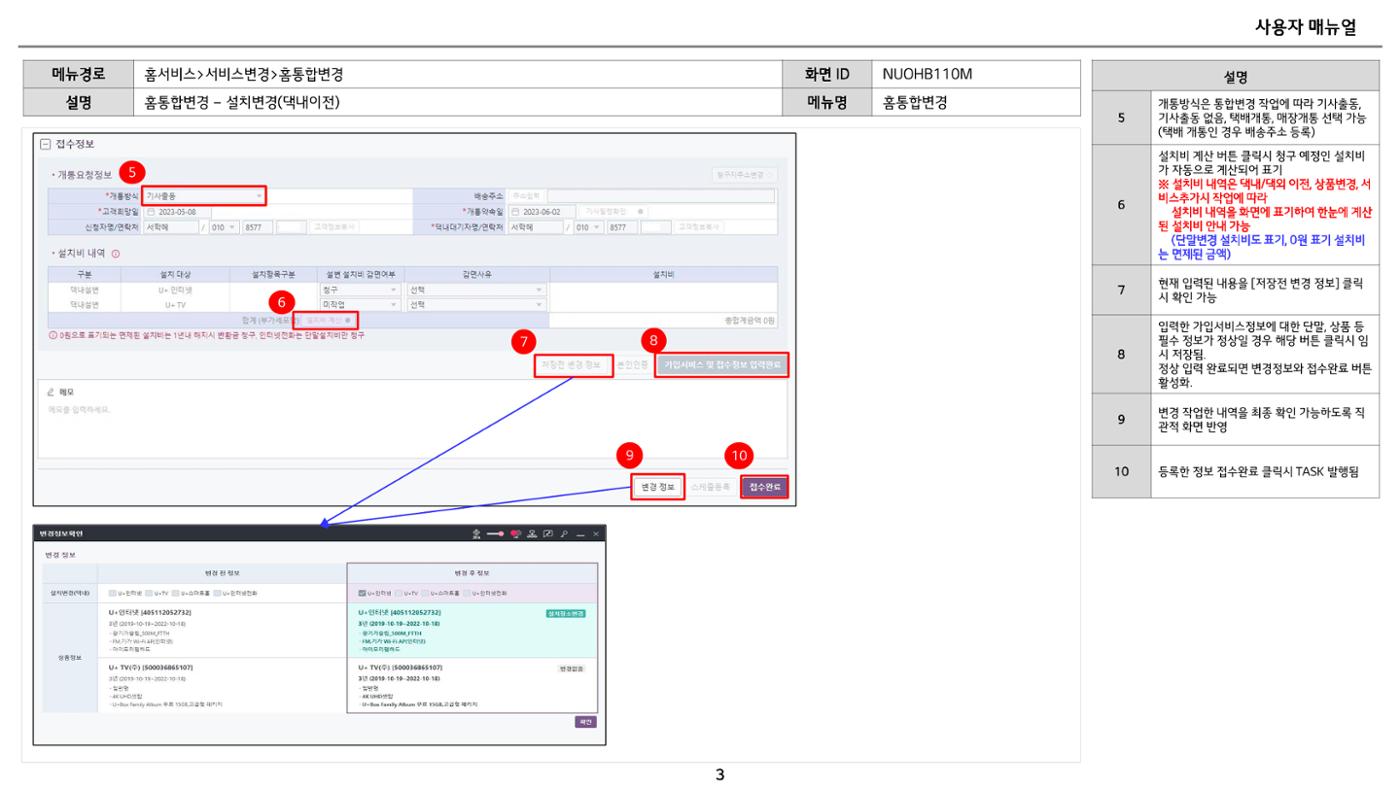
Task: Toggle U+인터넷 checkbox under 변경 전 정보
Action: click(x=113, y=593)
